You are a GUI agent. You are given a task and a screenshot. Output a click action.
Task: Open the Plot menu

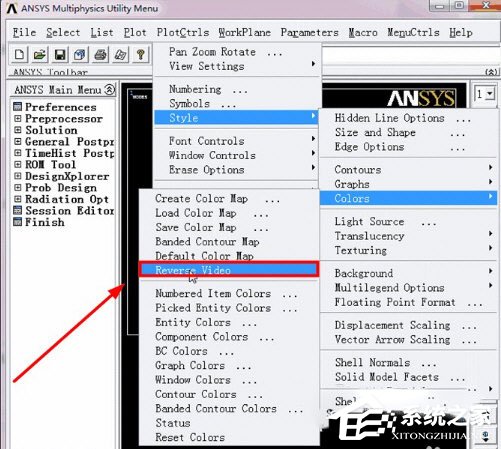pyautogui.click(x=135, y=33)
